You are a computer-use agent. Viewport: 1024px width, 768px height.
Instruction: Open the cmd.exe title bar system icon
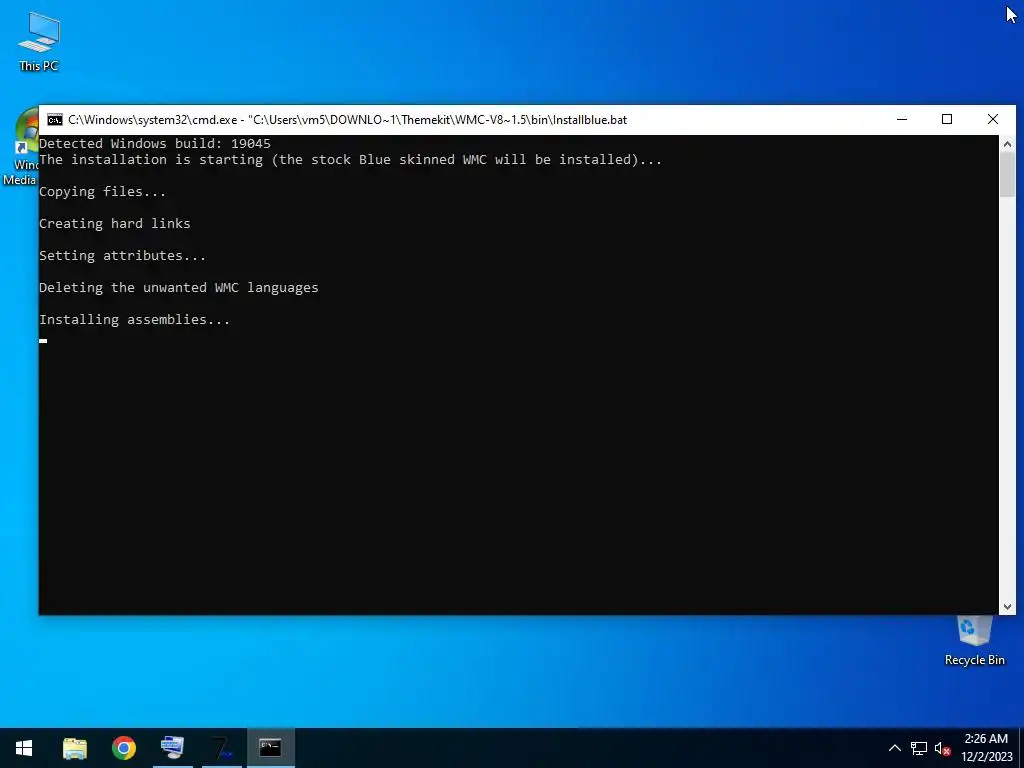[x=55, y=120]
